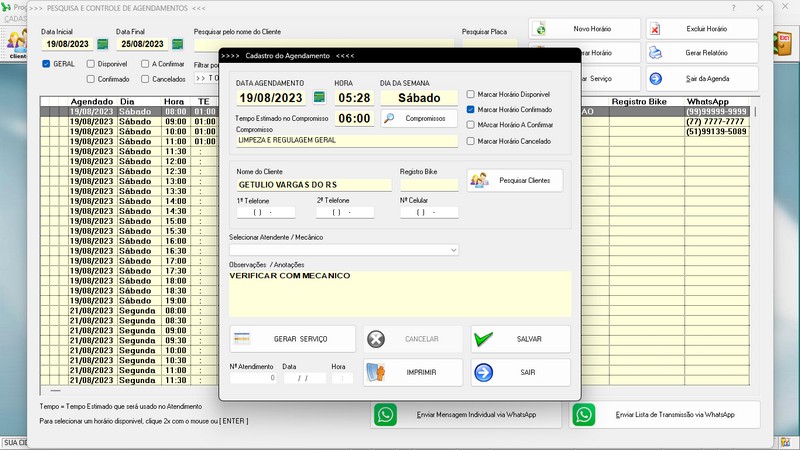Screen dimensions: 800x450
Task: Click the Excluir Horário red X icon
Action: (655, 29)
